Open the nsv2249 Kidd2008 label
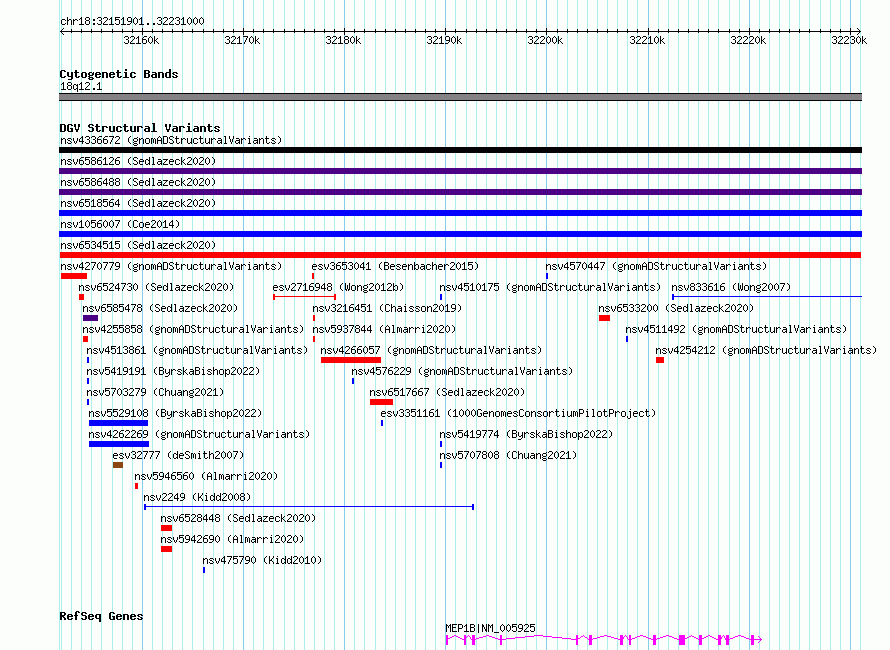This screenshot has height=650, width=890. tap(197, 497)
